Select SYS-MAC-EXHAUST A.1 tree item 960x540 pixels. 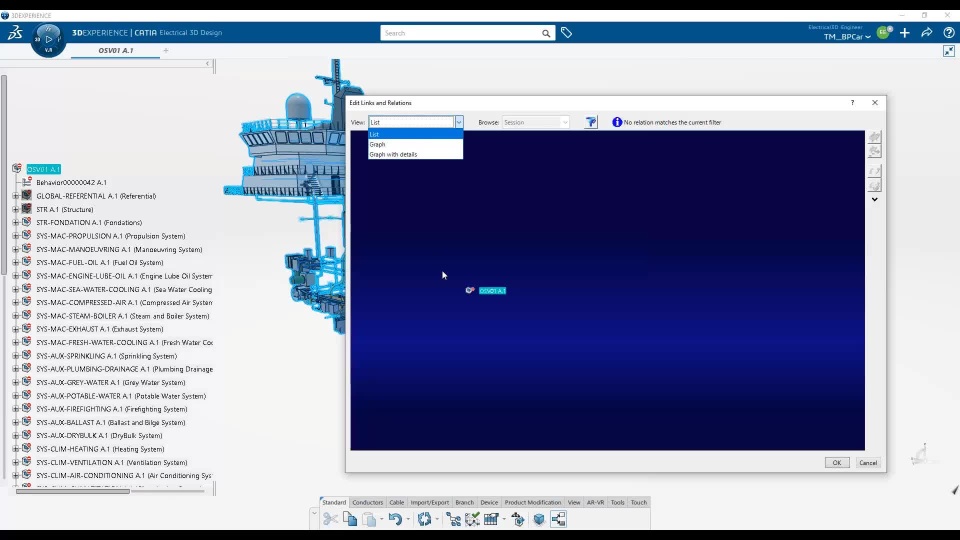click(100, 329)
